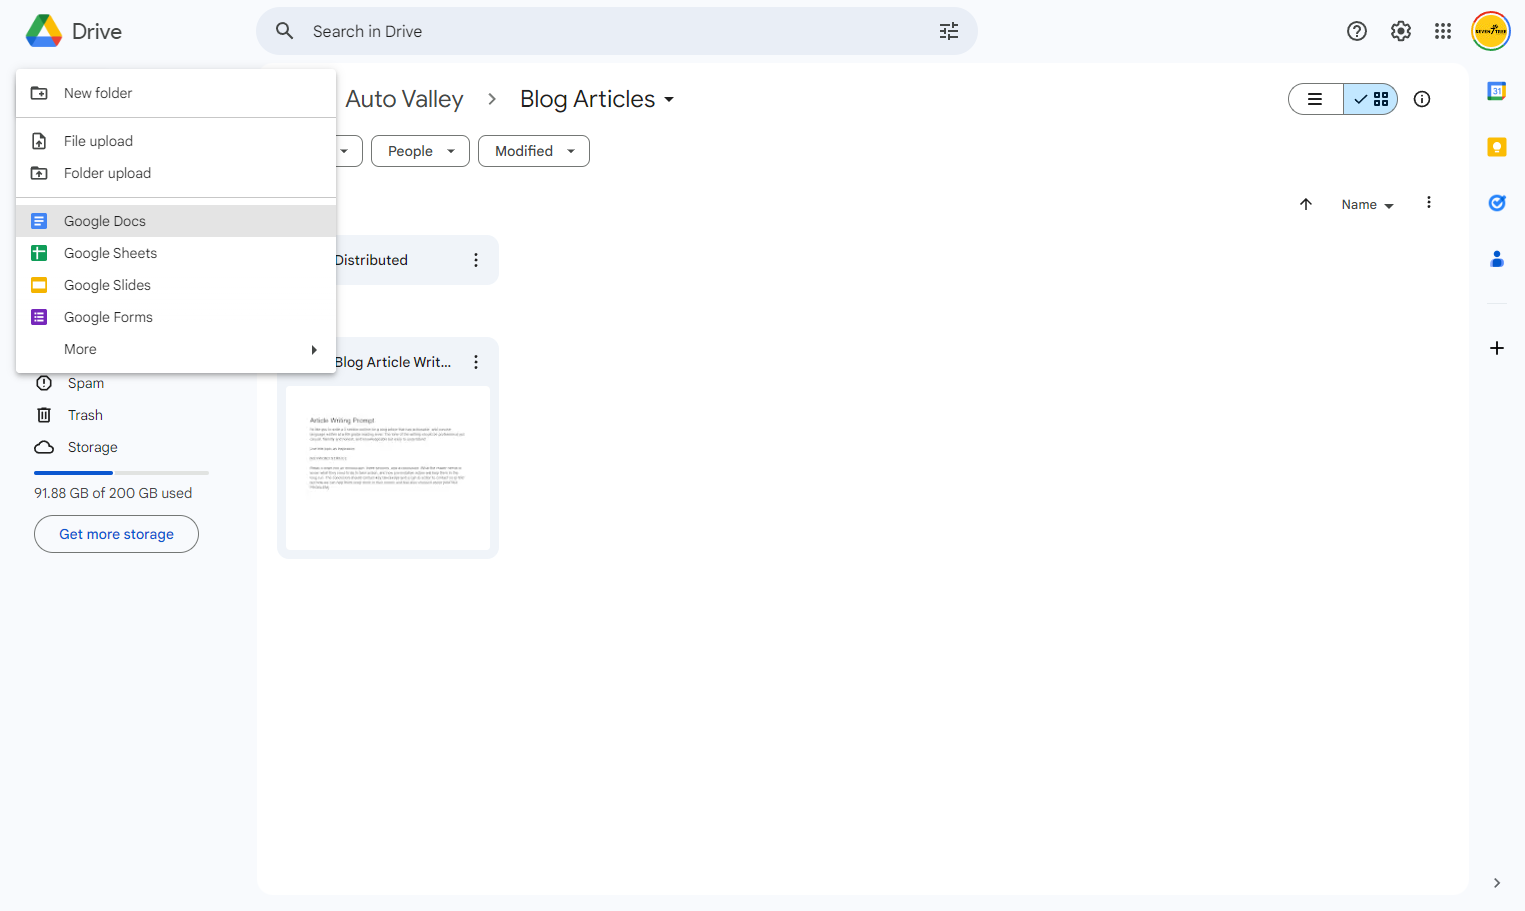Screen dimensions: 1525x911
Task: Open advanced search options icon
Action: (x=949, y=31)
